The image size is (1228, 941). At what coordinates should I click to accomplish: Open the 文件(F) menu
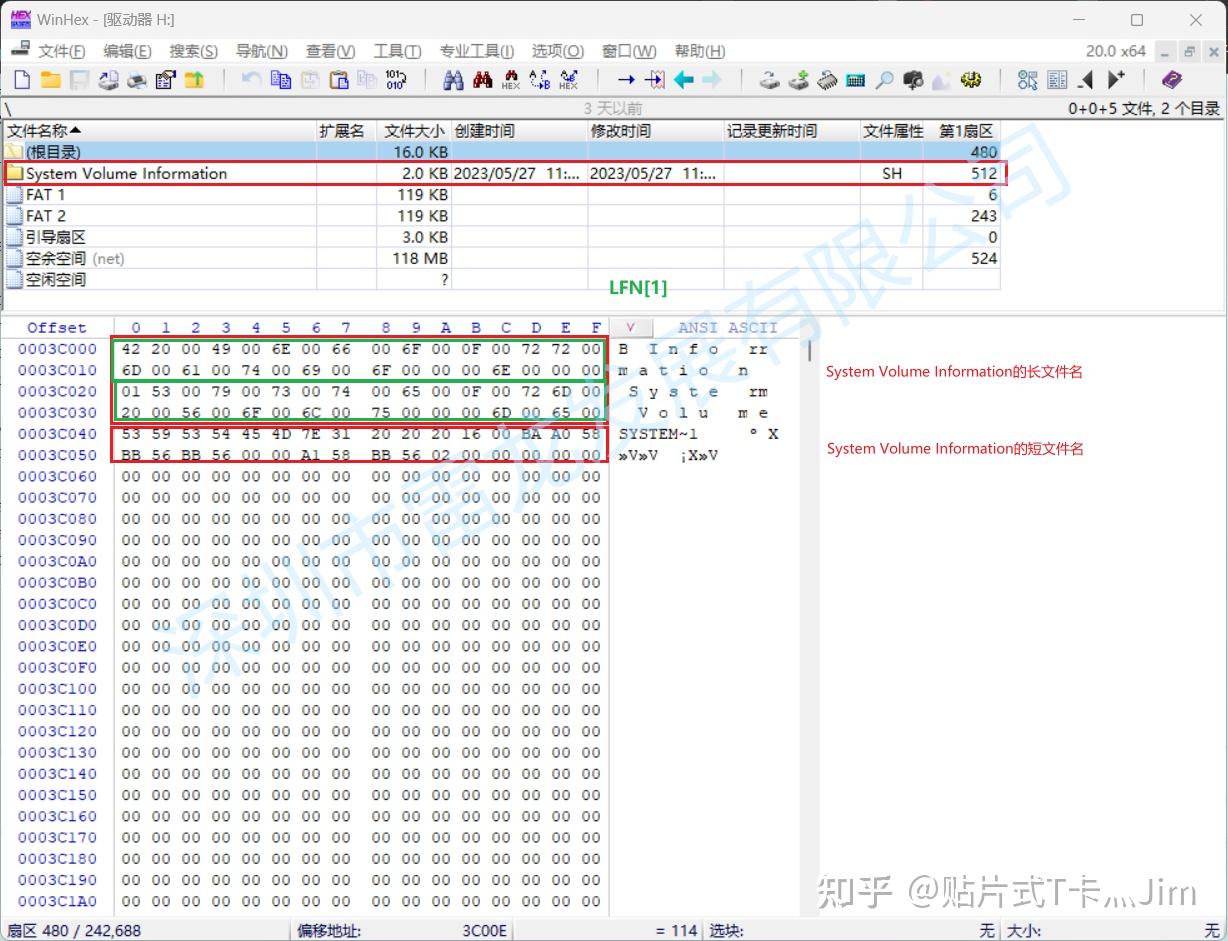(x=61, y=51)
